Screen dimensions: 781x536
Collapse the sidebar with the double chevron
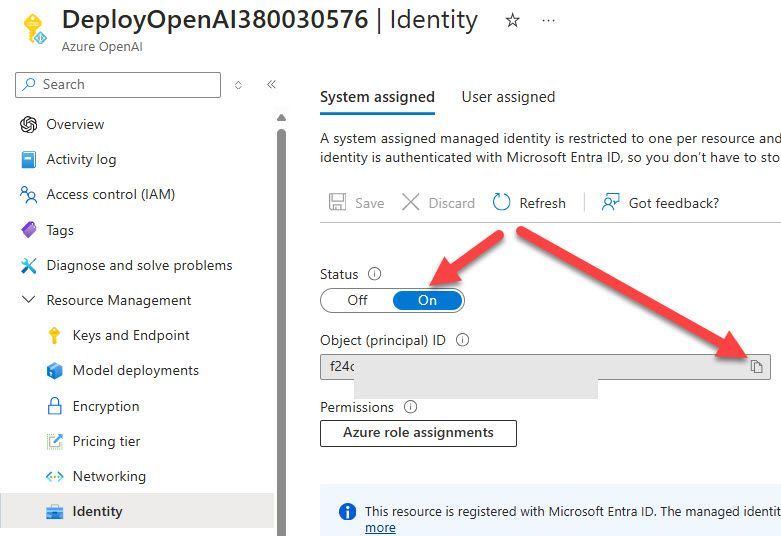click(x=271, y=84)
